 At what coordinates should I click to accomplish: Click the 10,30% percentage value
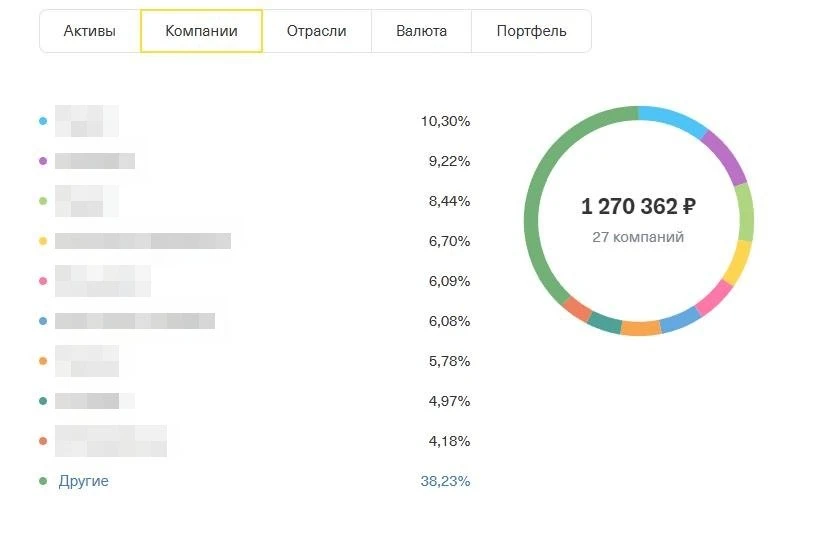445,121
